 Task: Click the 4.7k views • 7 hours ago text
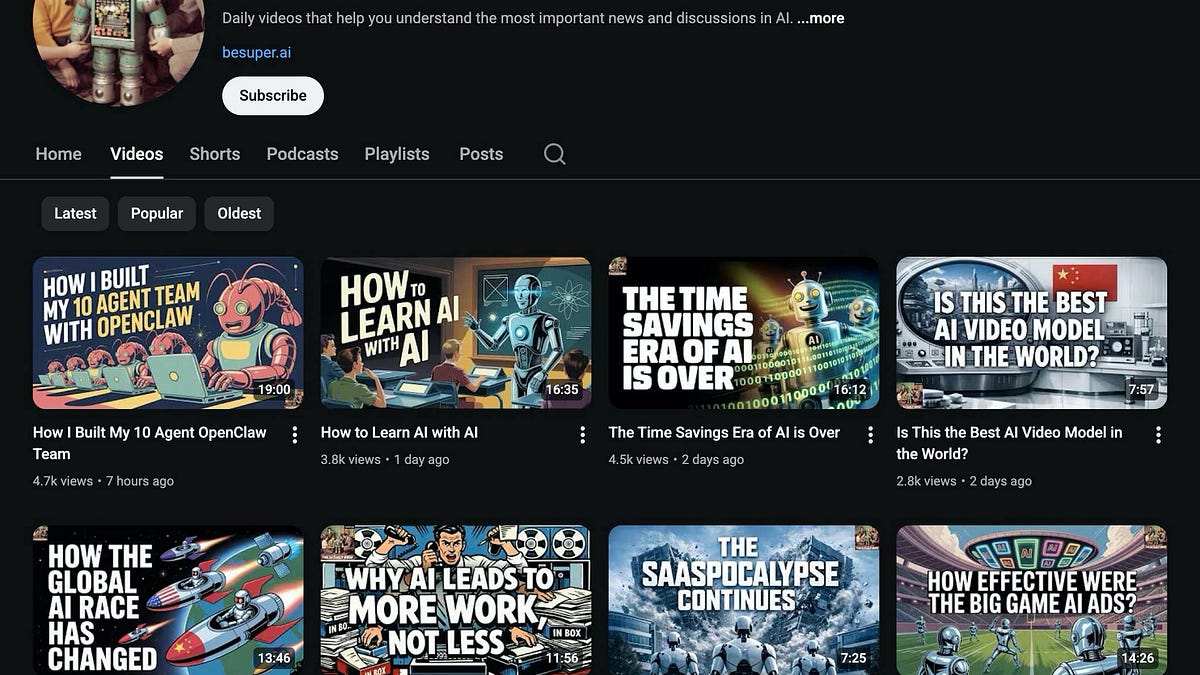[103, 481]
